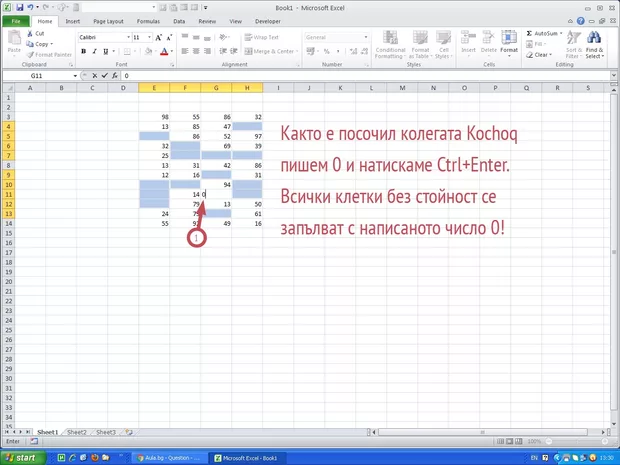Click Microsoft Excel - Book1 taskbar button
Viewport: 620px width, 465px height.
point(246,458)
